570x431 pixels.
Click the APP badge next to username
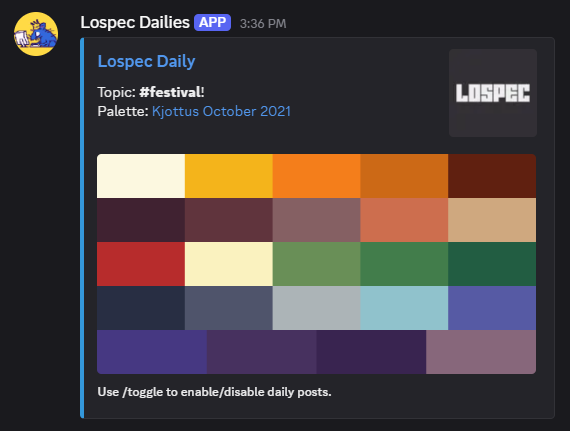tap(212, 23)
